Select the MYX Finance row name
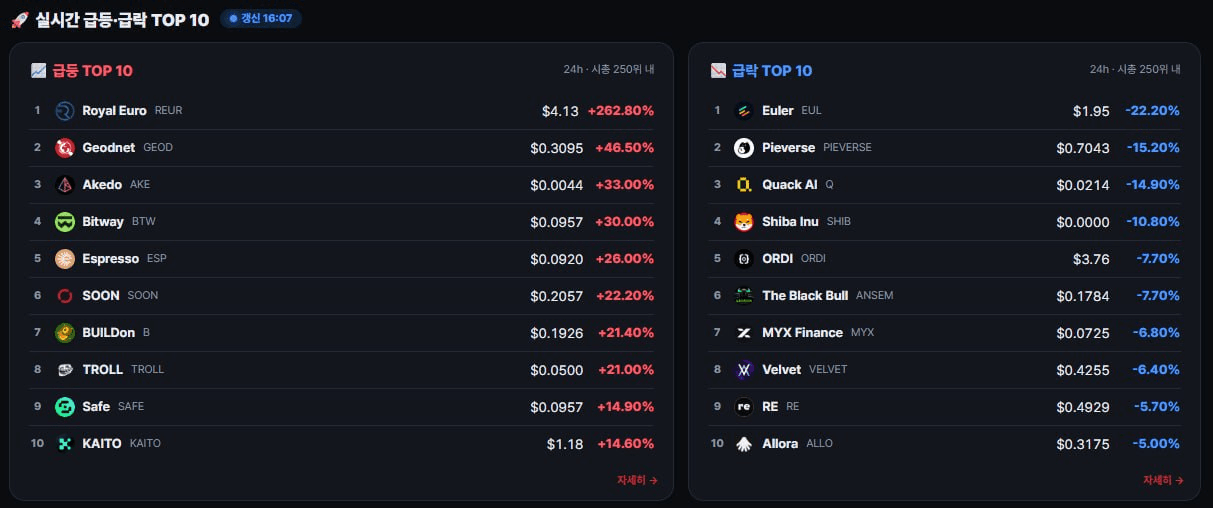Viewport: 1213px width, 508px height. pyautogui.click(x=818, y=333)
